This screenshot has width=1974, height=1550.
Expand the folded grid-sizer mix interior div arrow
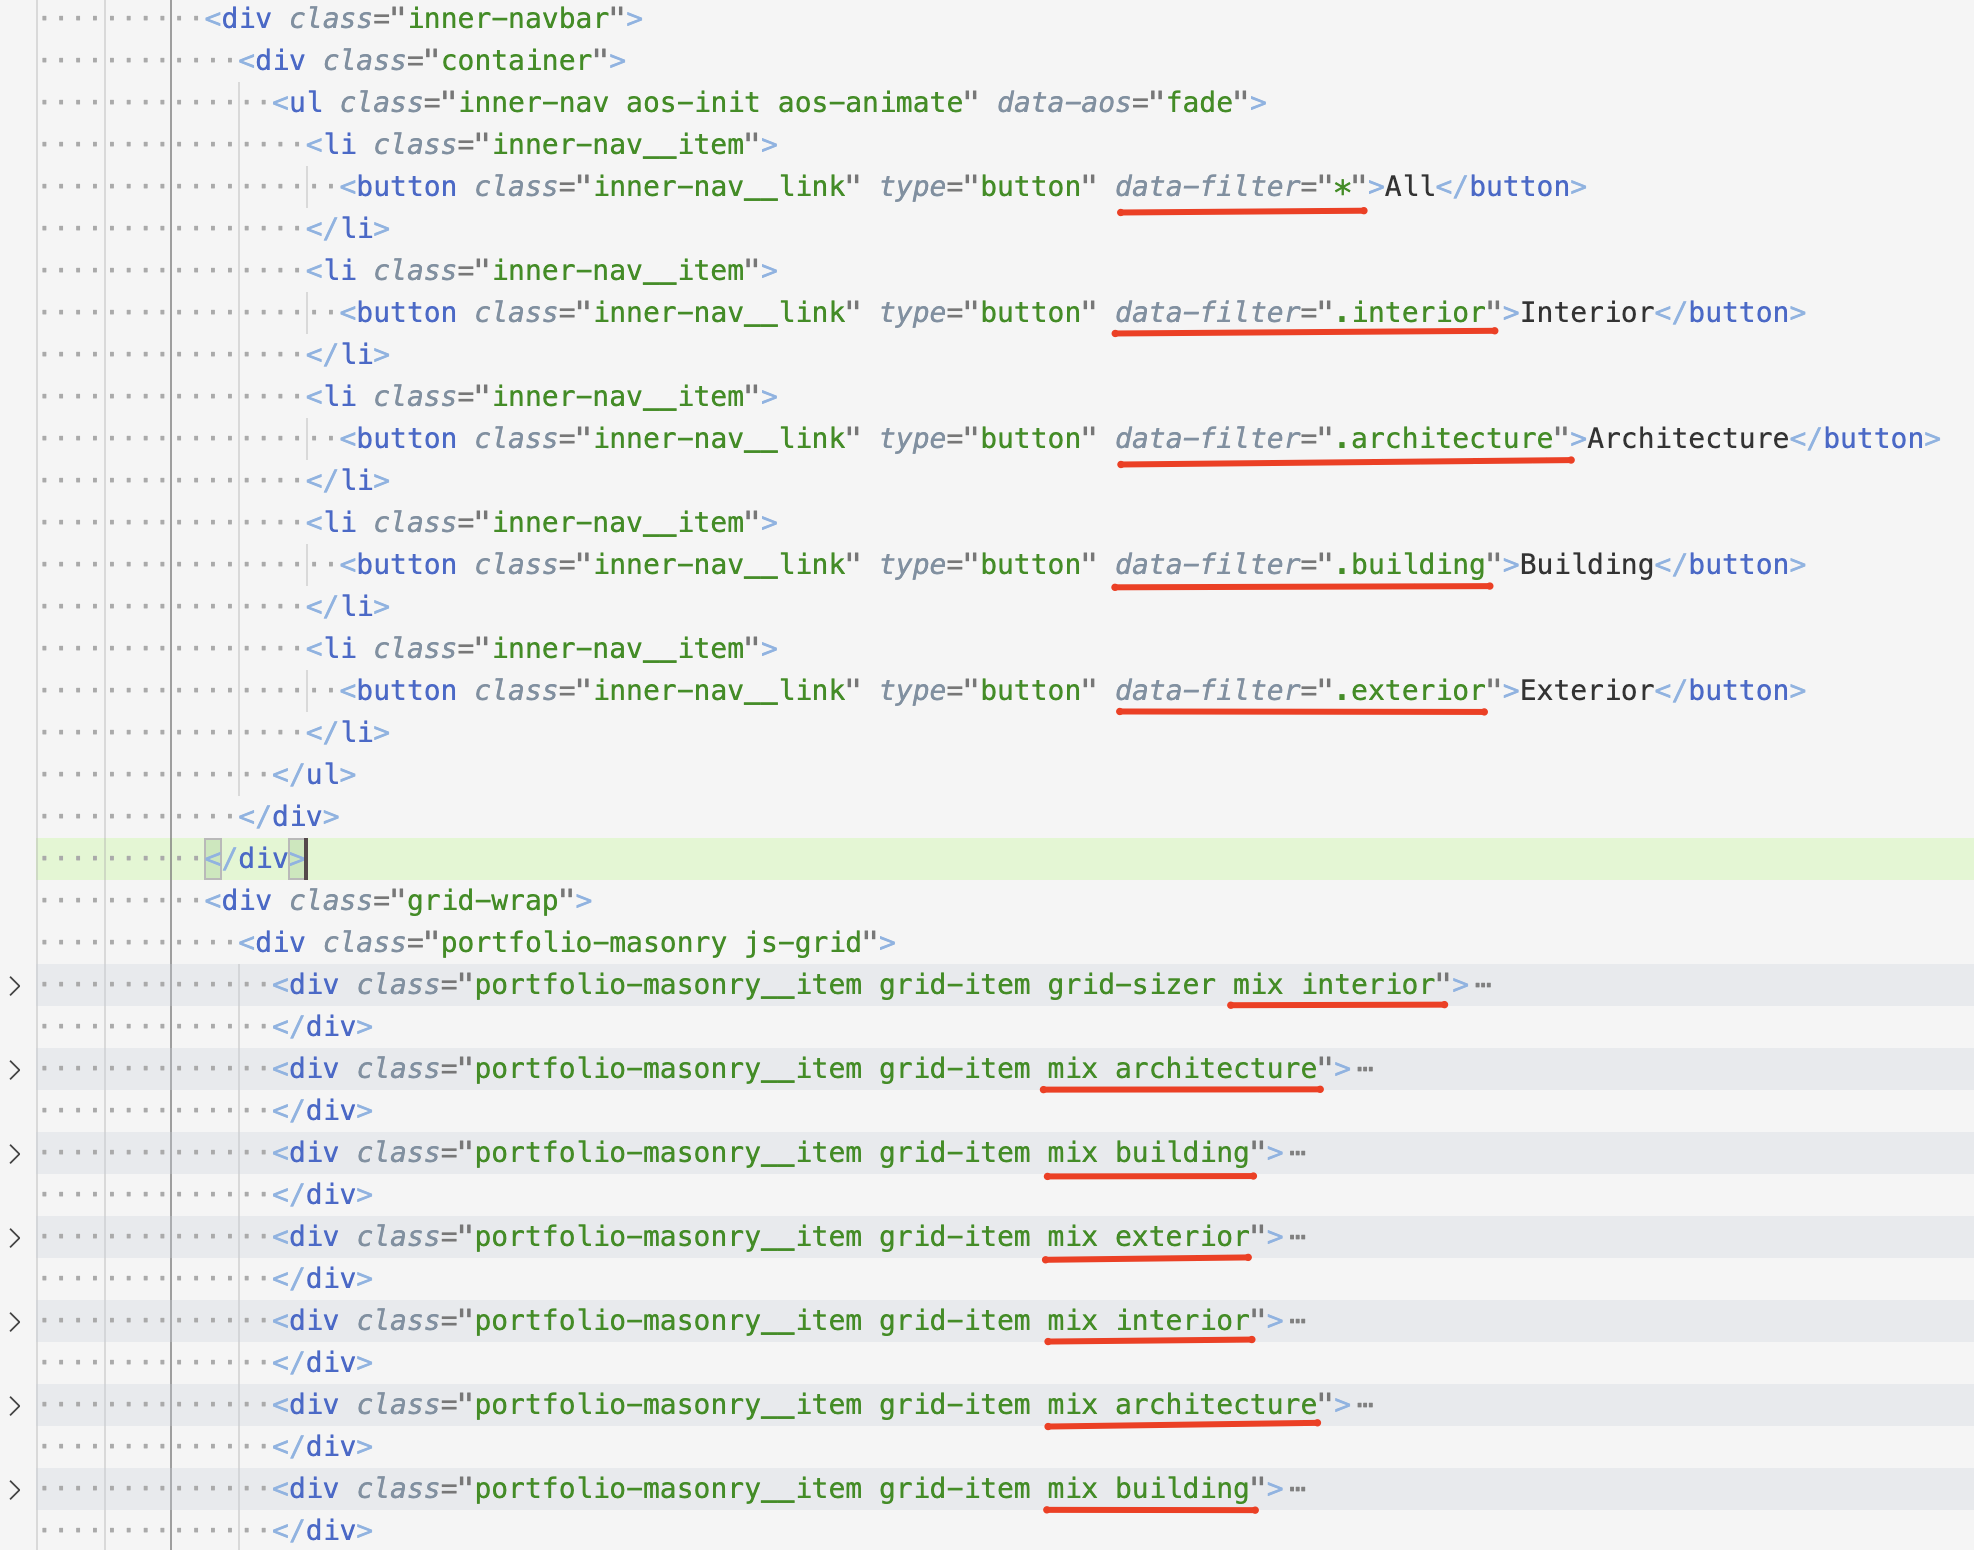click(x=15, y=986)
